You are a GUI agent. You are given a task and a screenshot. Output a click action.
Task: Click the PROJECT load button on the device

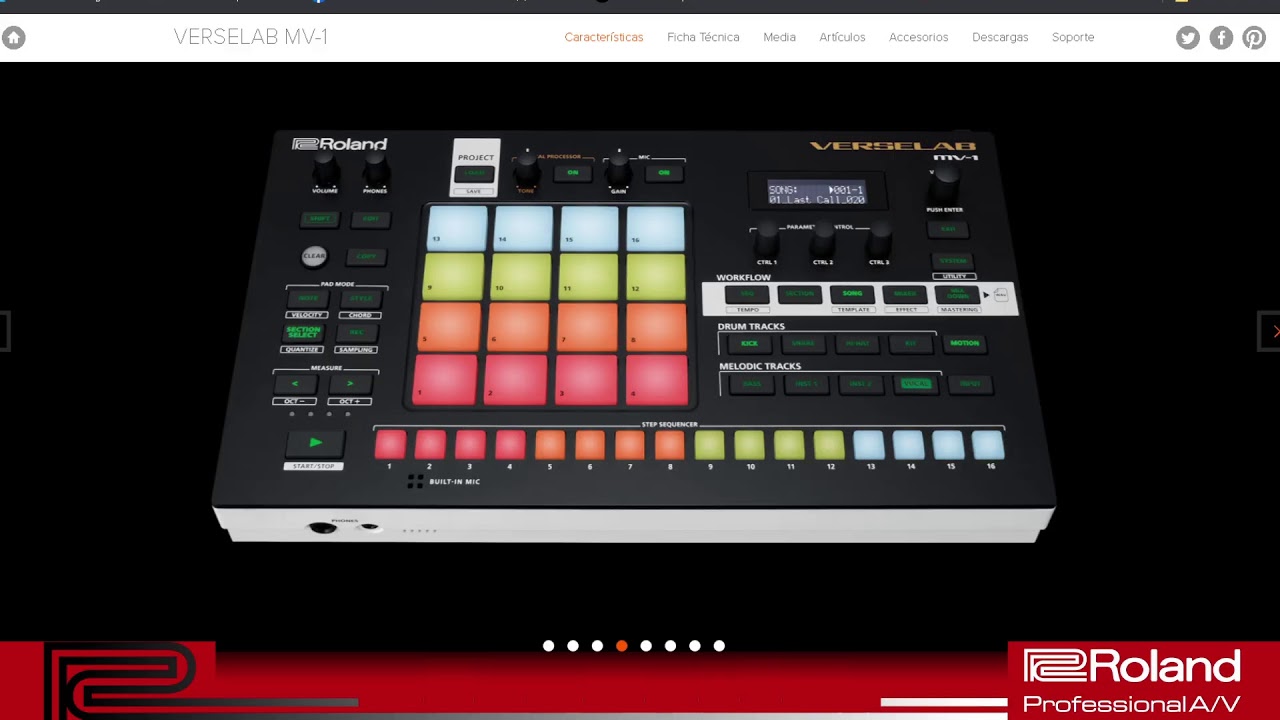point(474,174)
